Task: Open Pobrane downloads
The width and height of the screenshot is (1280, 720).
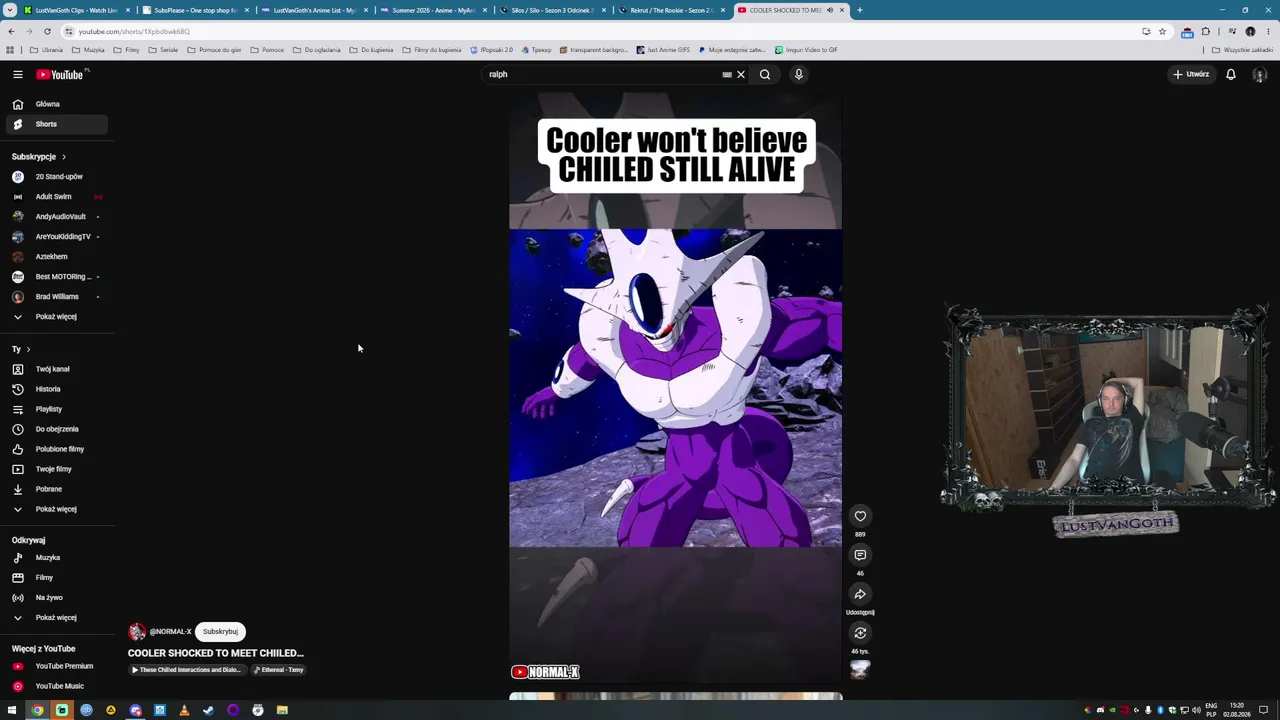Action: [56, 489]
